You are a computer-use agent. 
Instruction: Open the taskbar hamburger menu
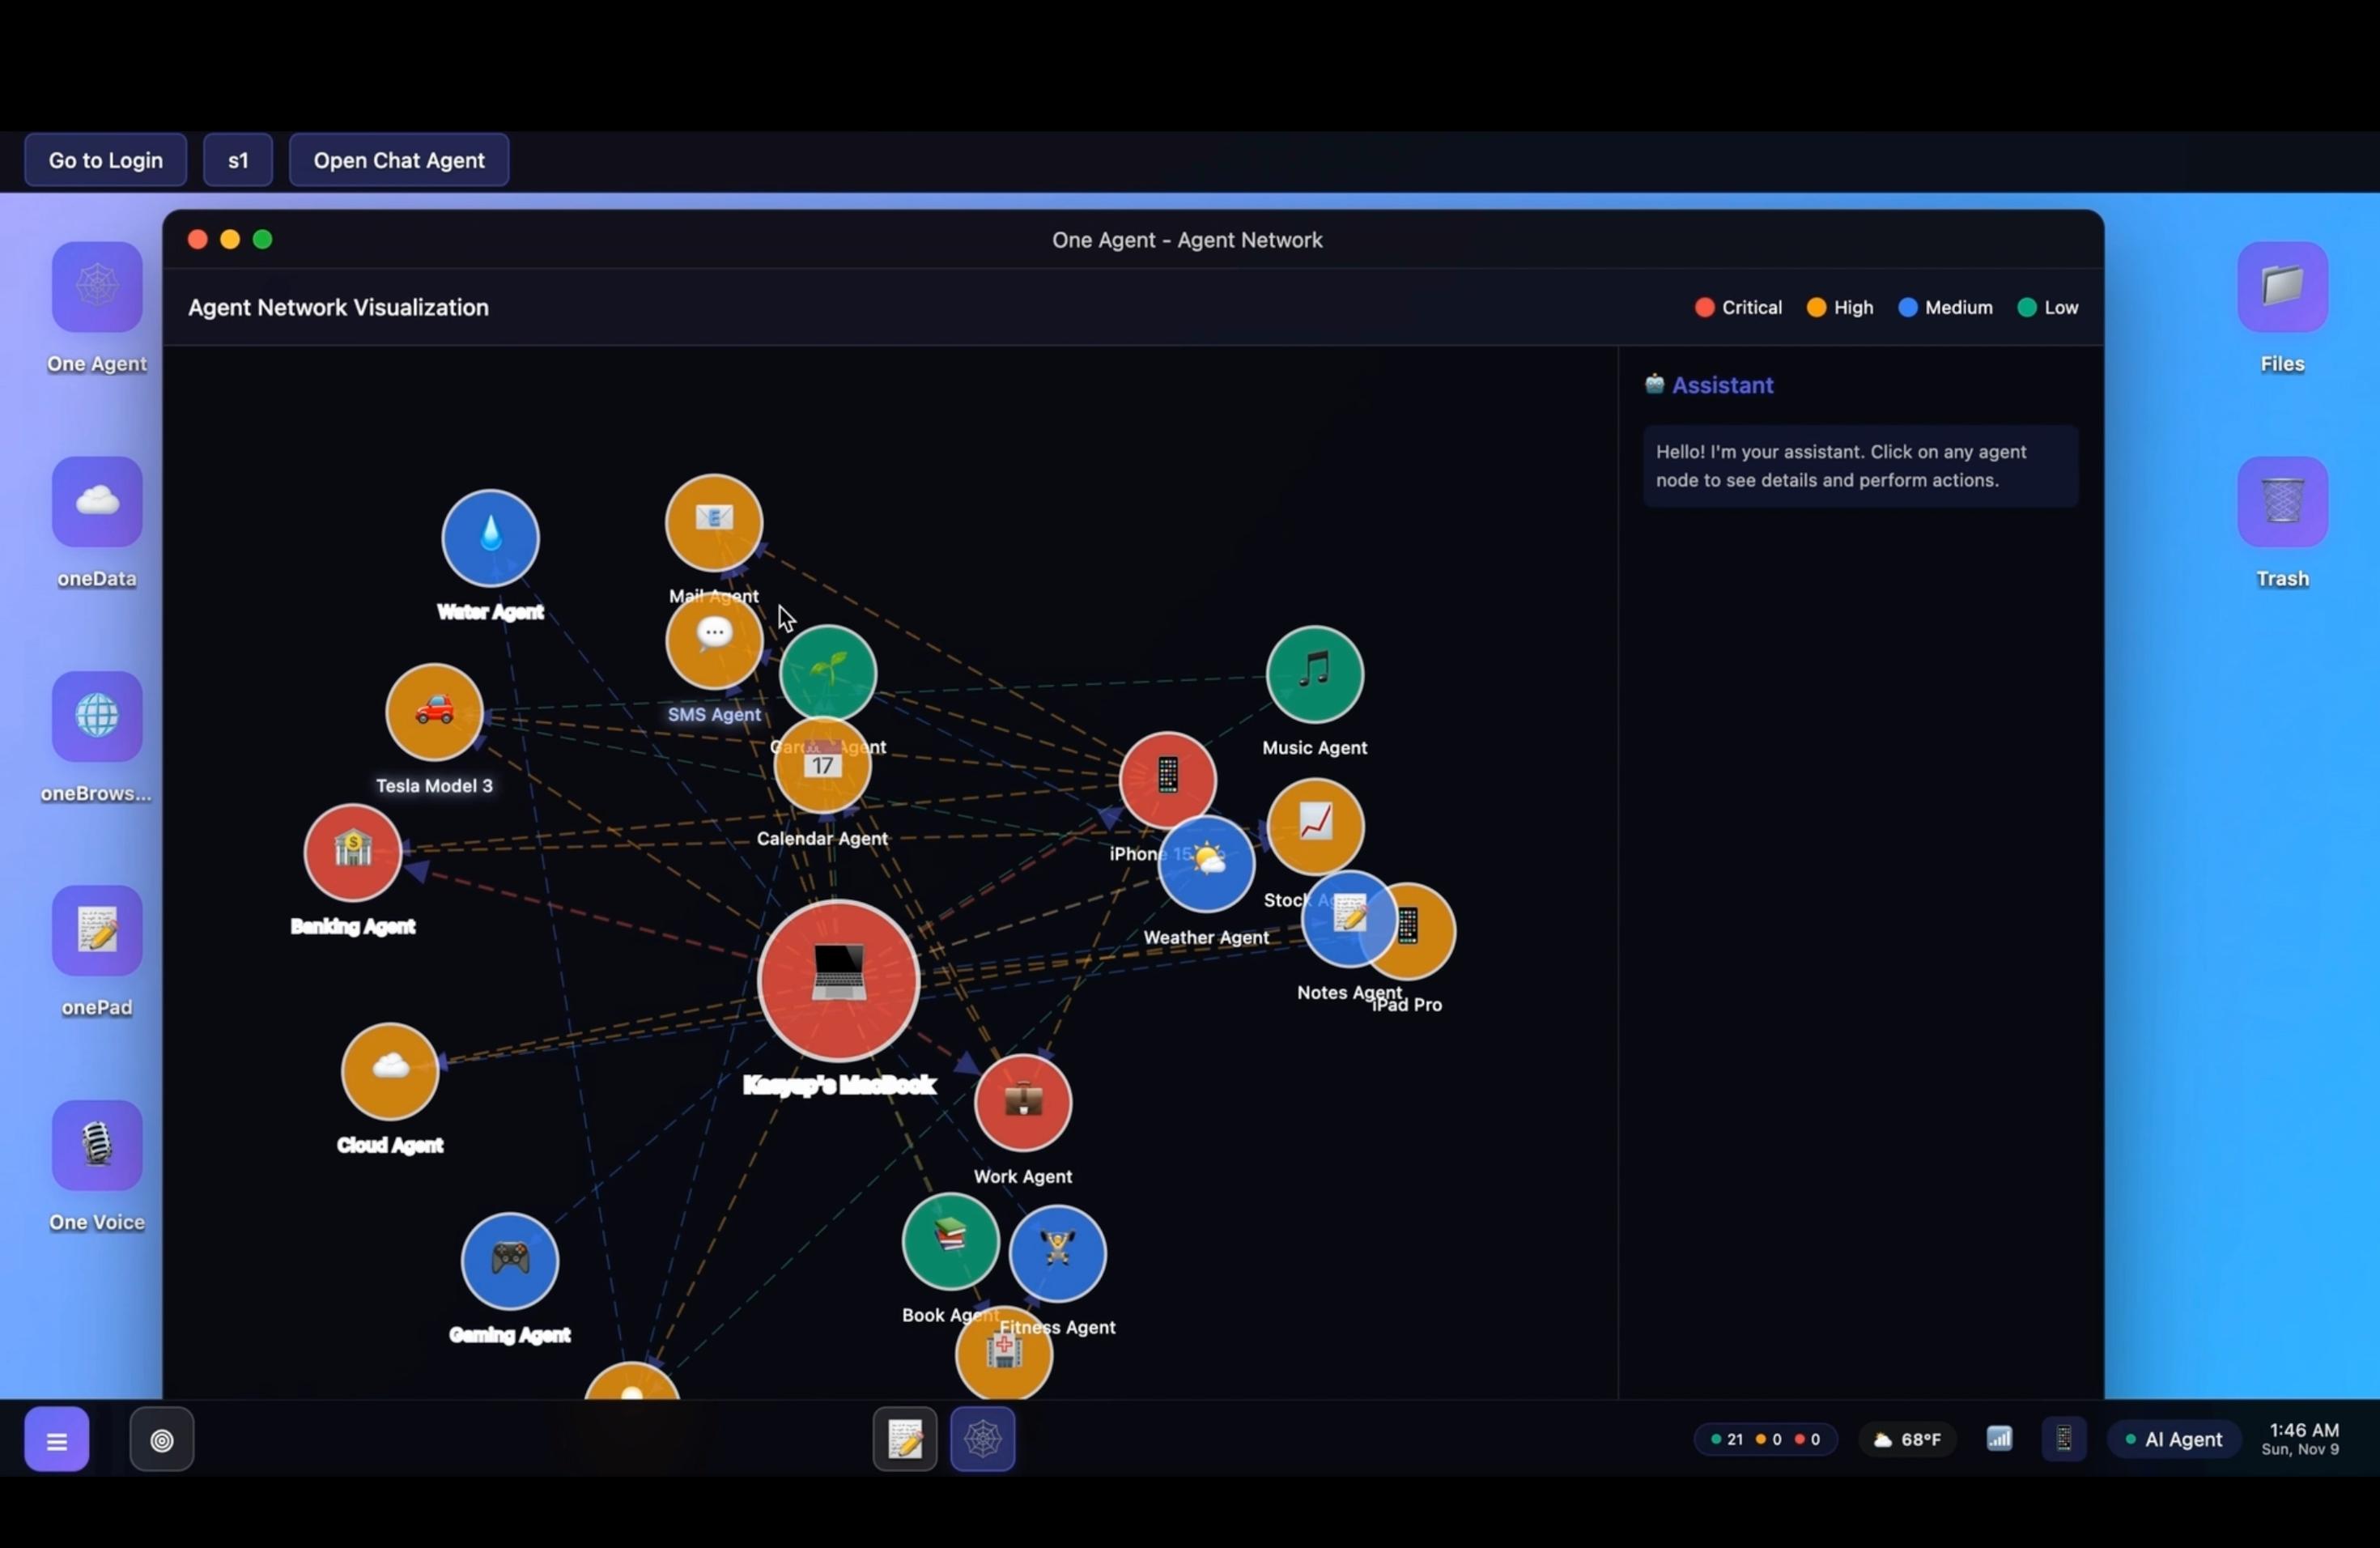pos(57,1440)
